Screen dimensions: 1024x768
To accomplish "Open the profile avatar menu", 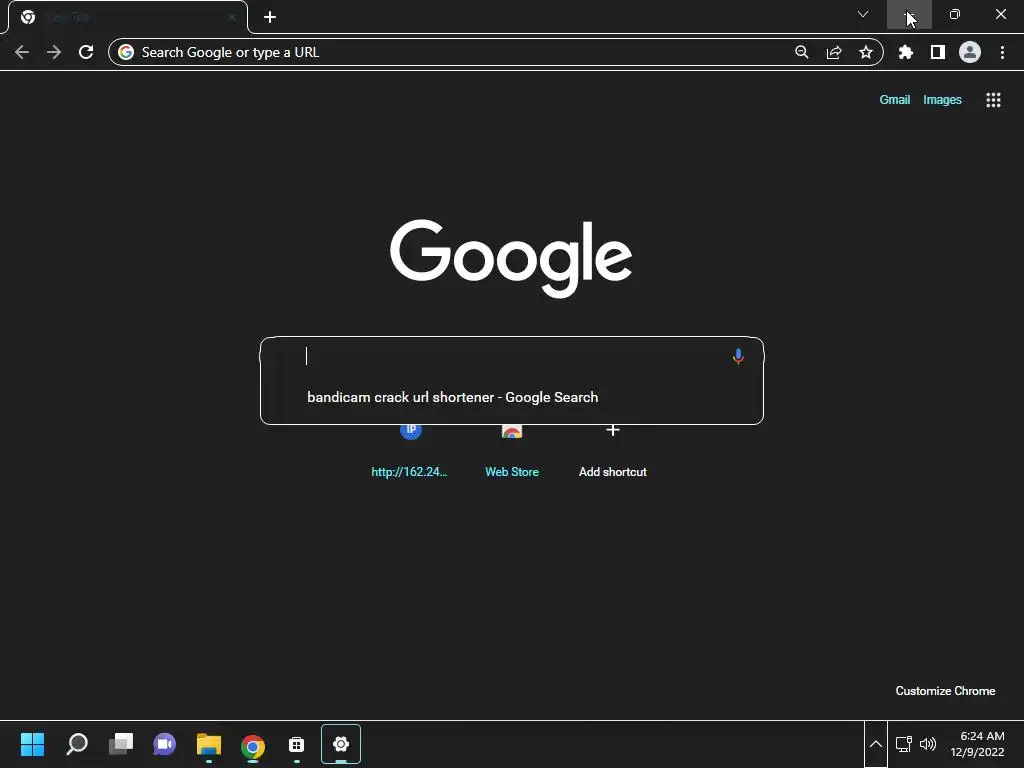I will tap(970, 52).
